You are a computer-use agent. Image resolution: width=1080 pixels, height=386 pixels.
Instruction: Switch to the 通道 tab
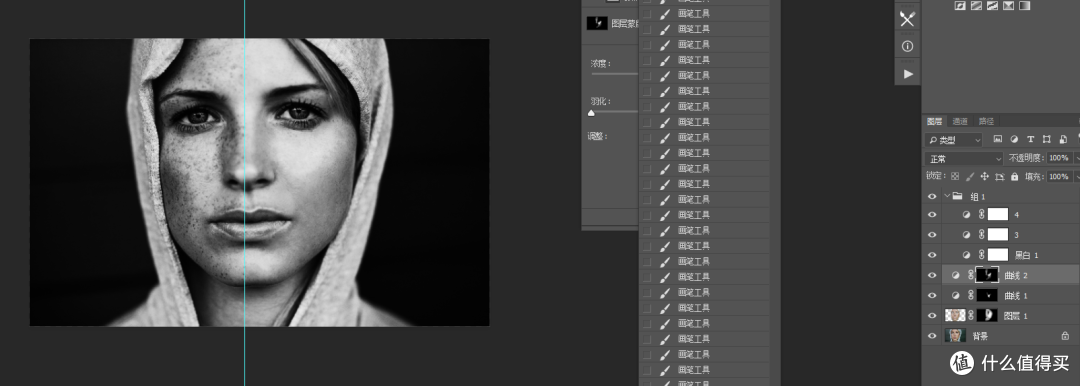(959, 121)
